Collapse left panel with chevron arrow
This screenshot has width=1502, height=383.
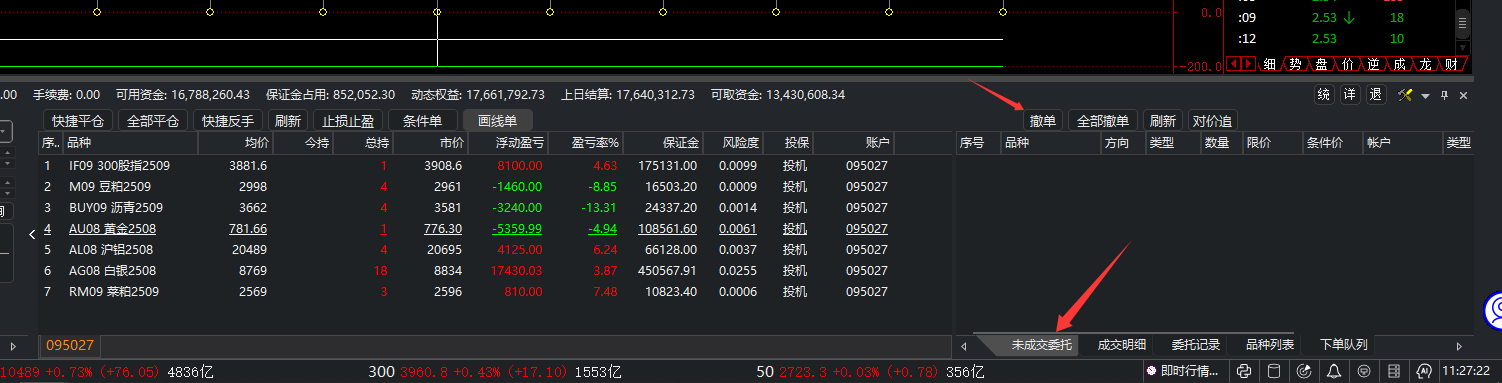click(x=31, y=234)
